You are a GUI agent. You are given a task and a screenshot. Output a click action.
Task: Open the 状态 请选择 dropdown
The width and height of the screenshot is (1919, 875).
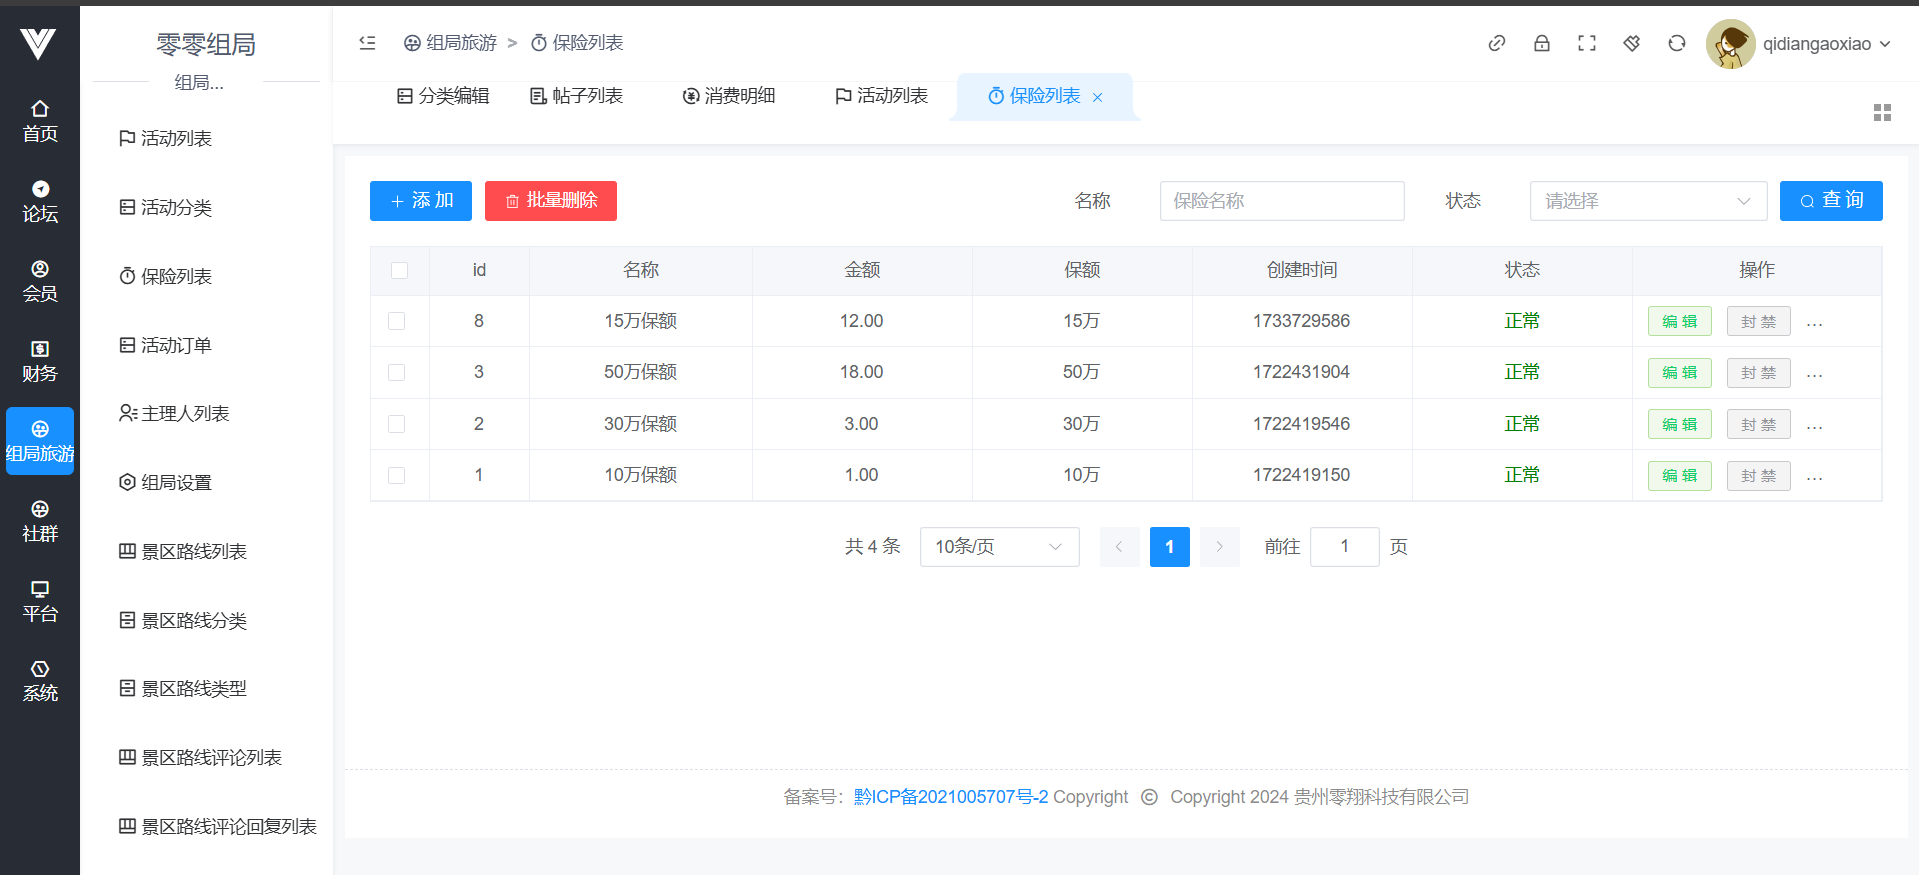(x=1647, y=201)
